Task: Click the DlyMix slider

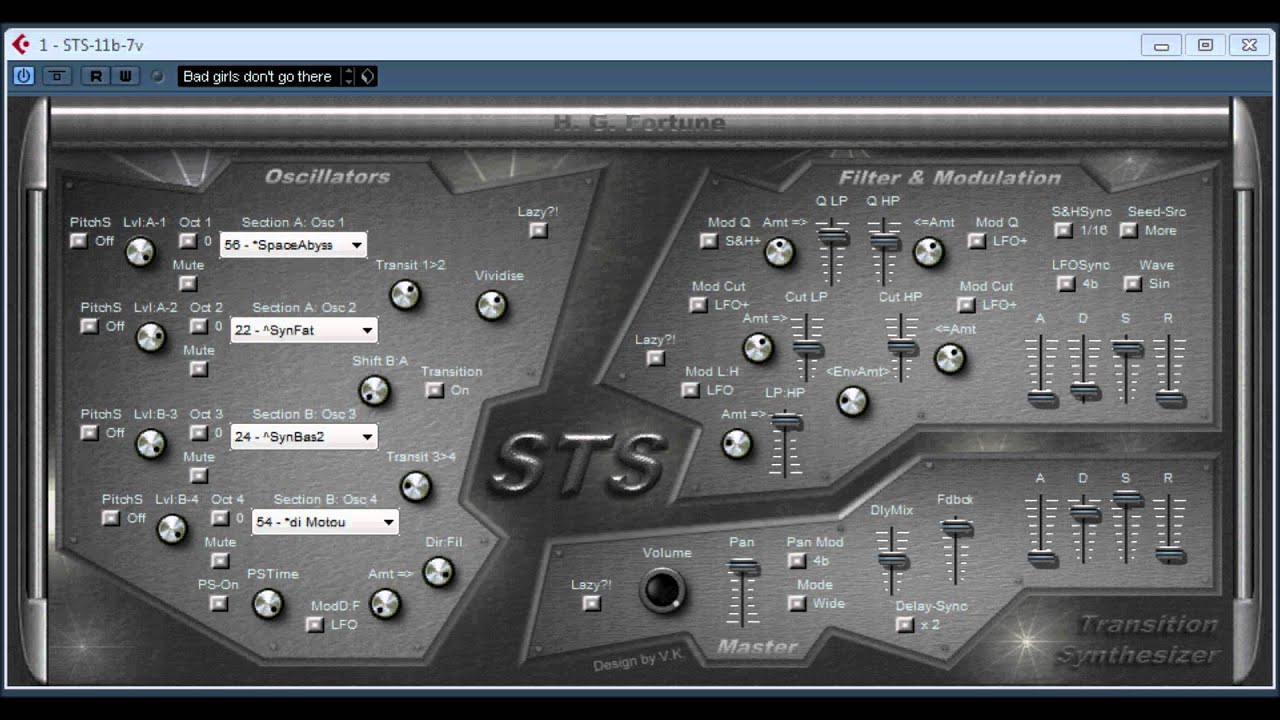Action: [x=891, y=562]
